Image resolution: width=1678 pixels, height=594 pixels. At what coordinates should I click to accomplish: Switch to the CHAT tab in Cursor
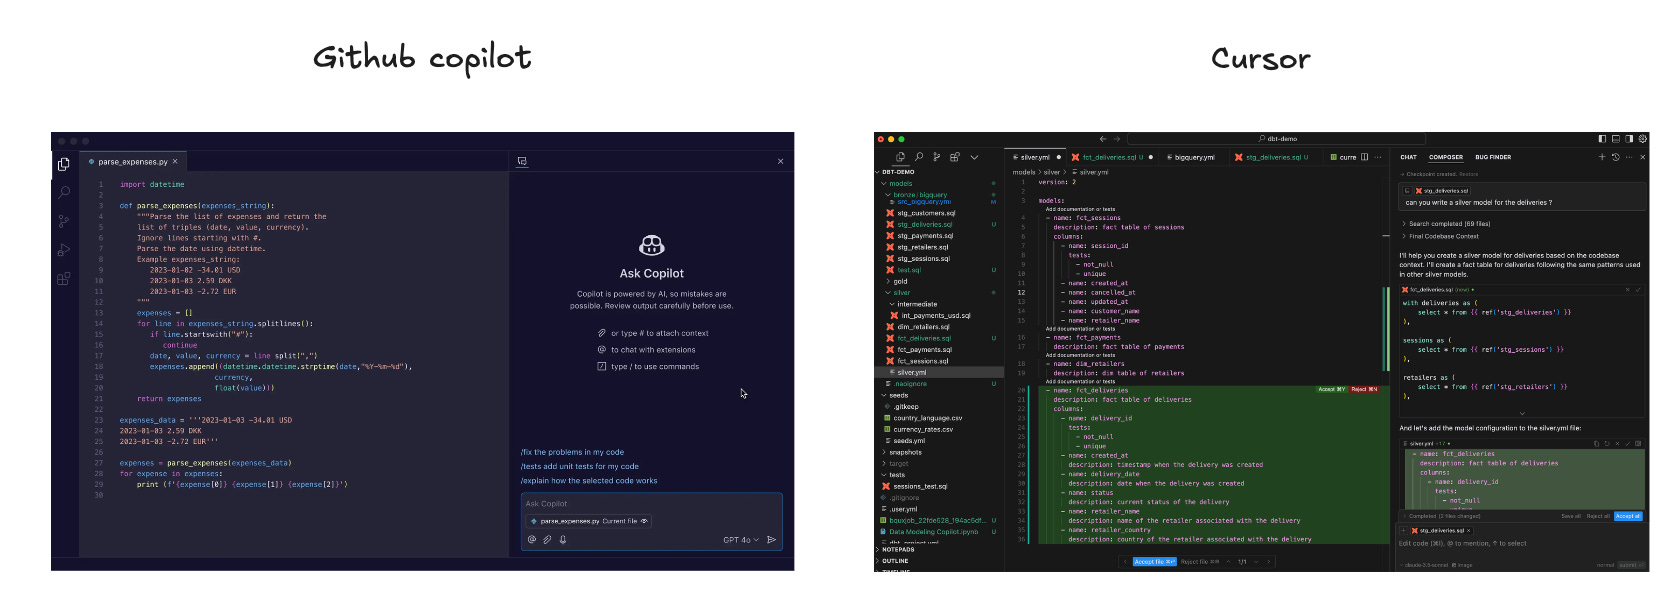coord(1408,157)
